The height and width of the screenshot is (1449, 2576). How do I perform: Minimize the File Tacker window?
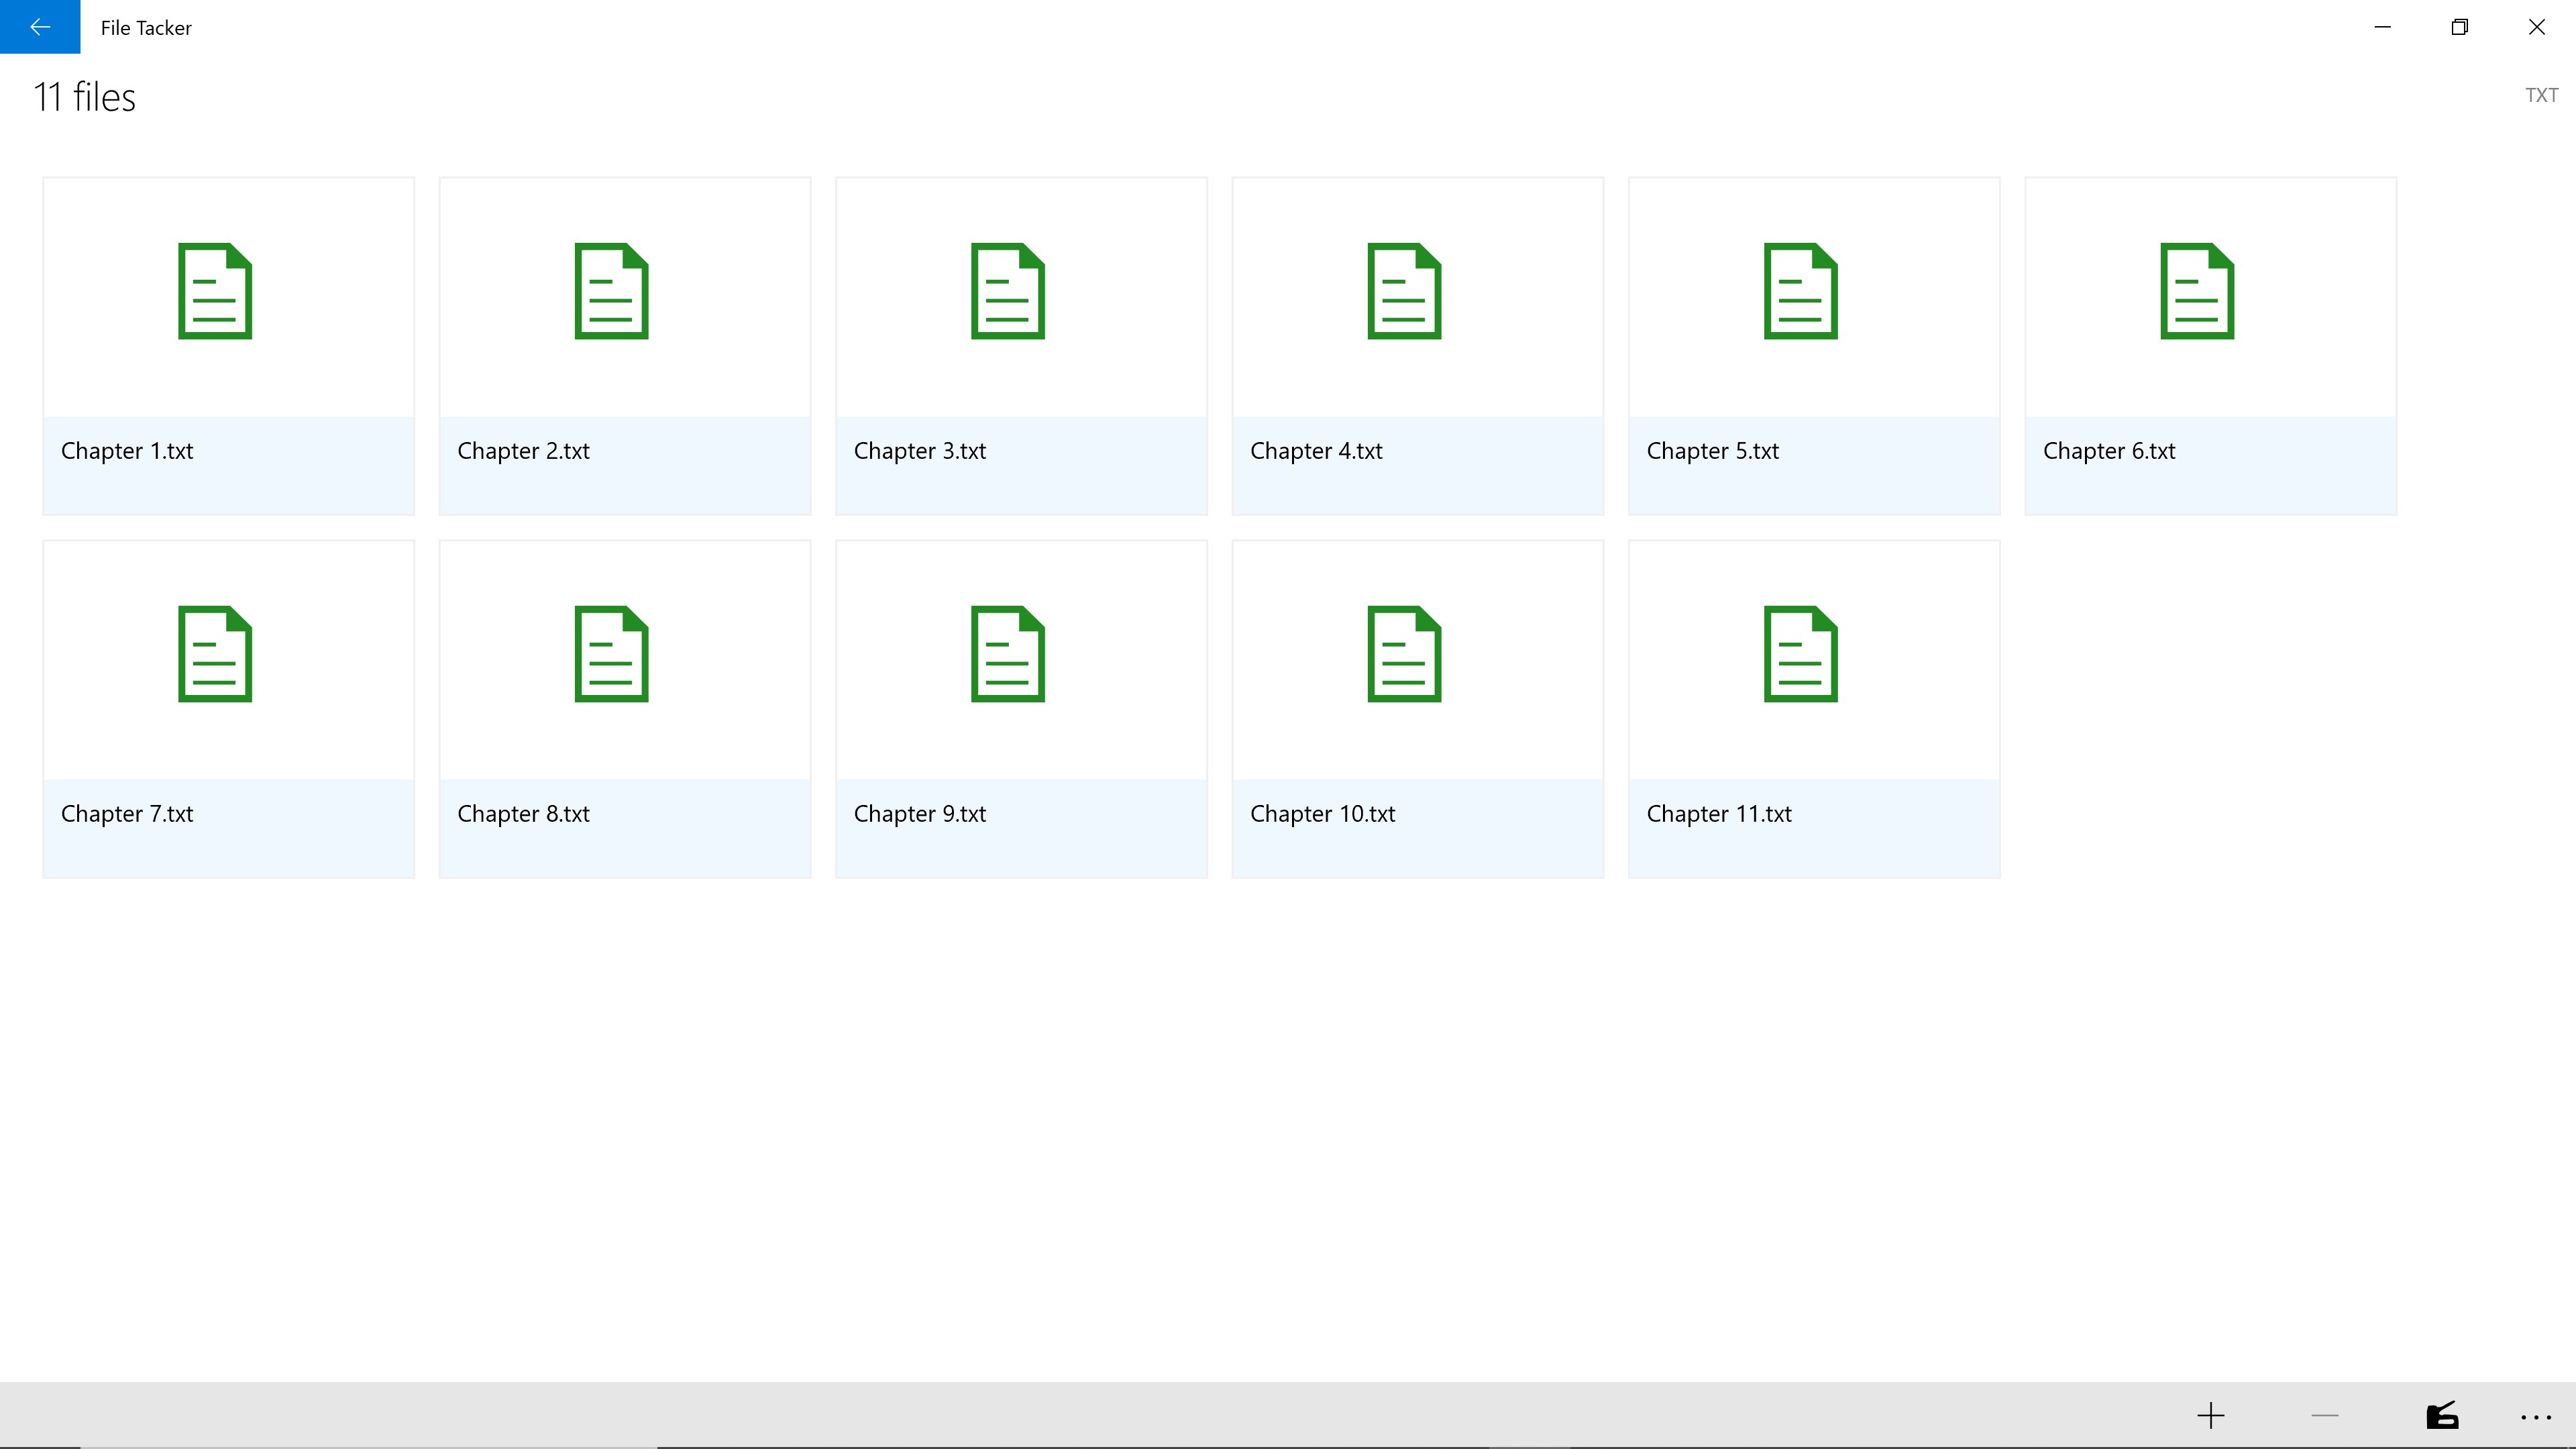tap(2383, 27)
